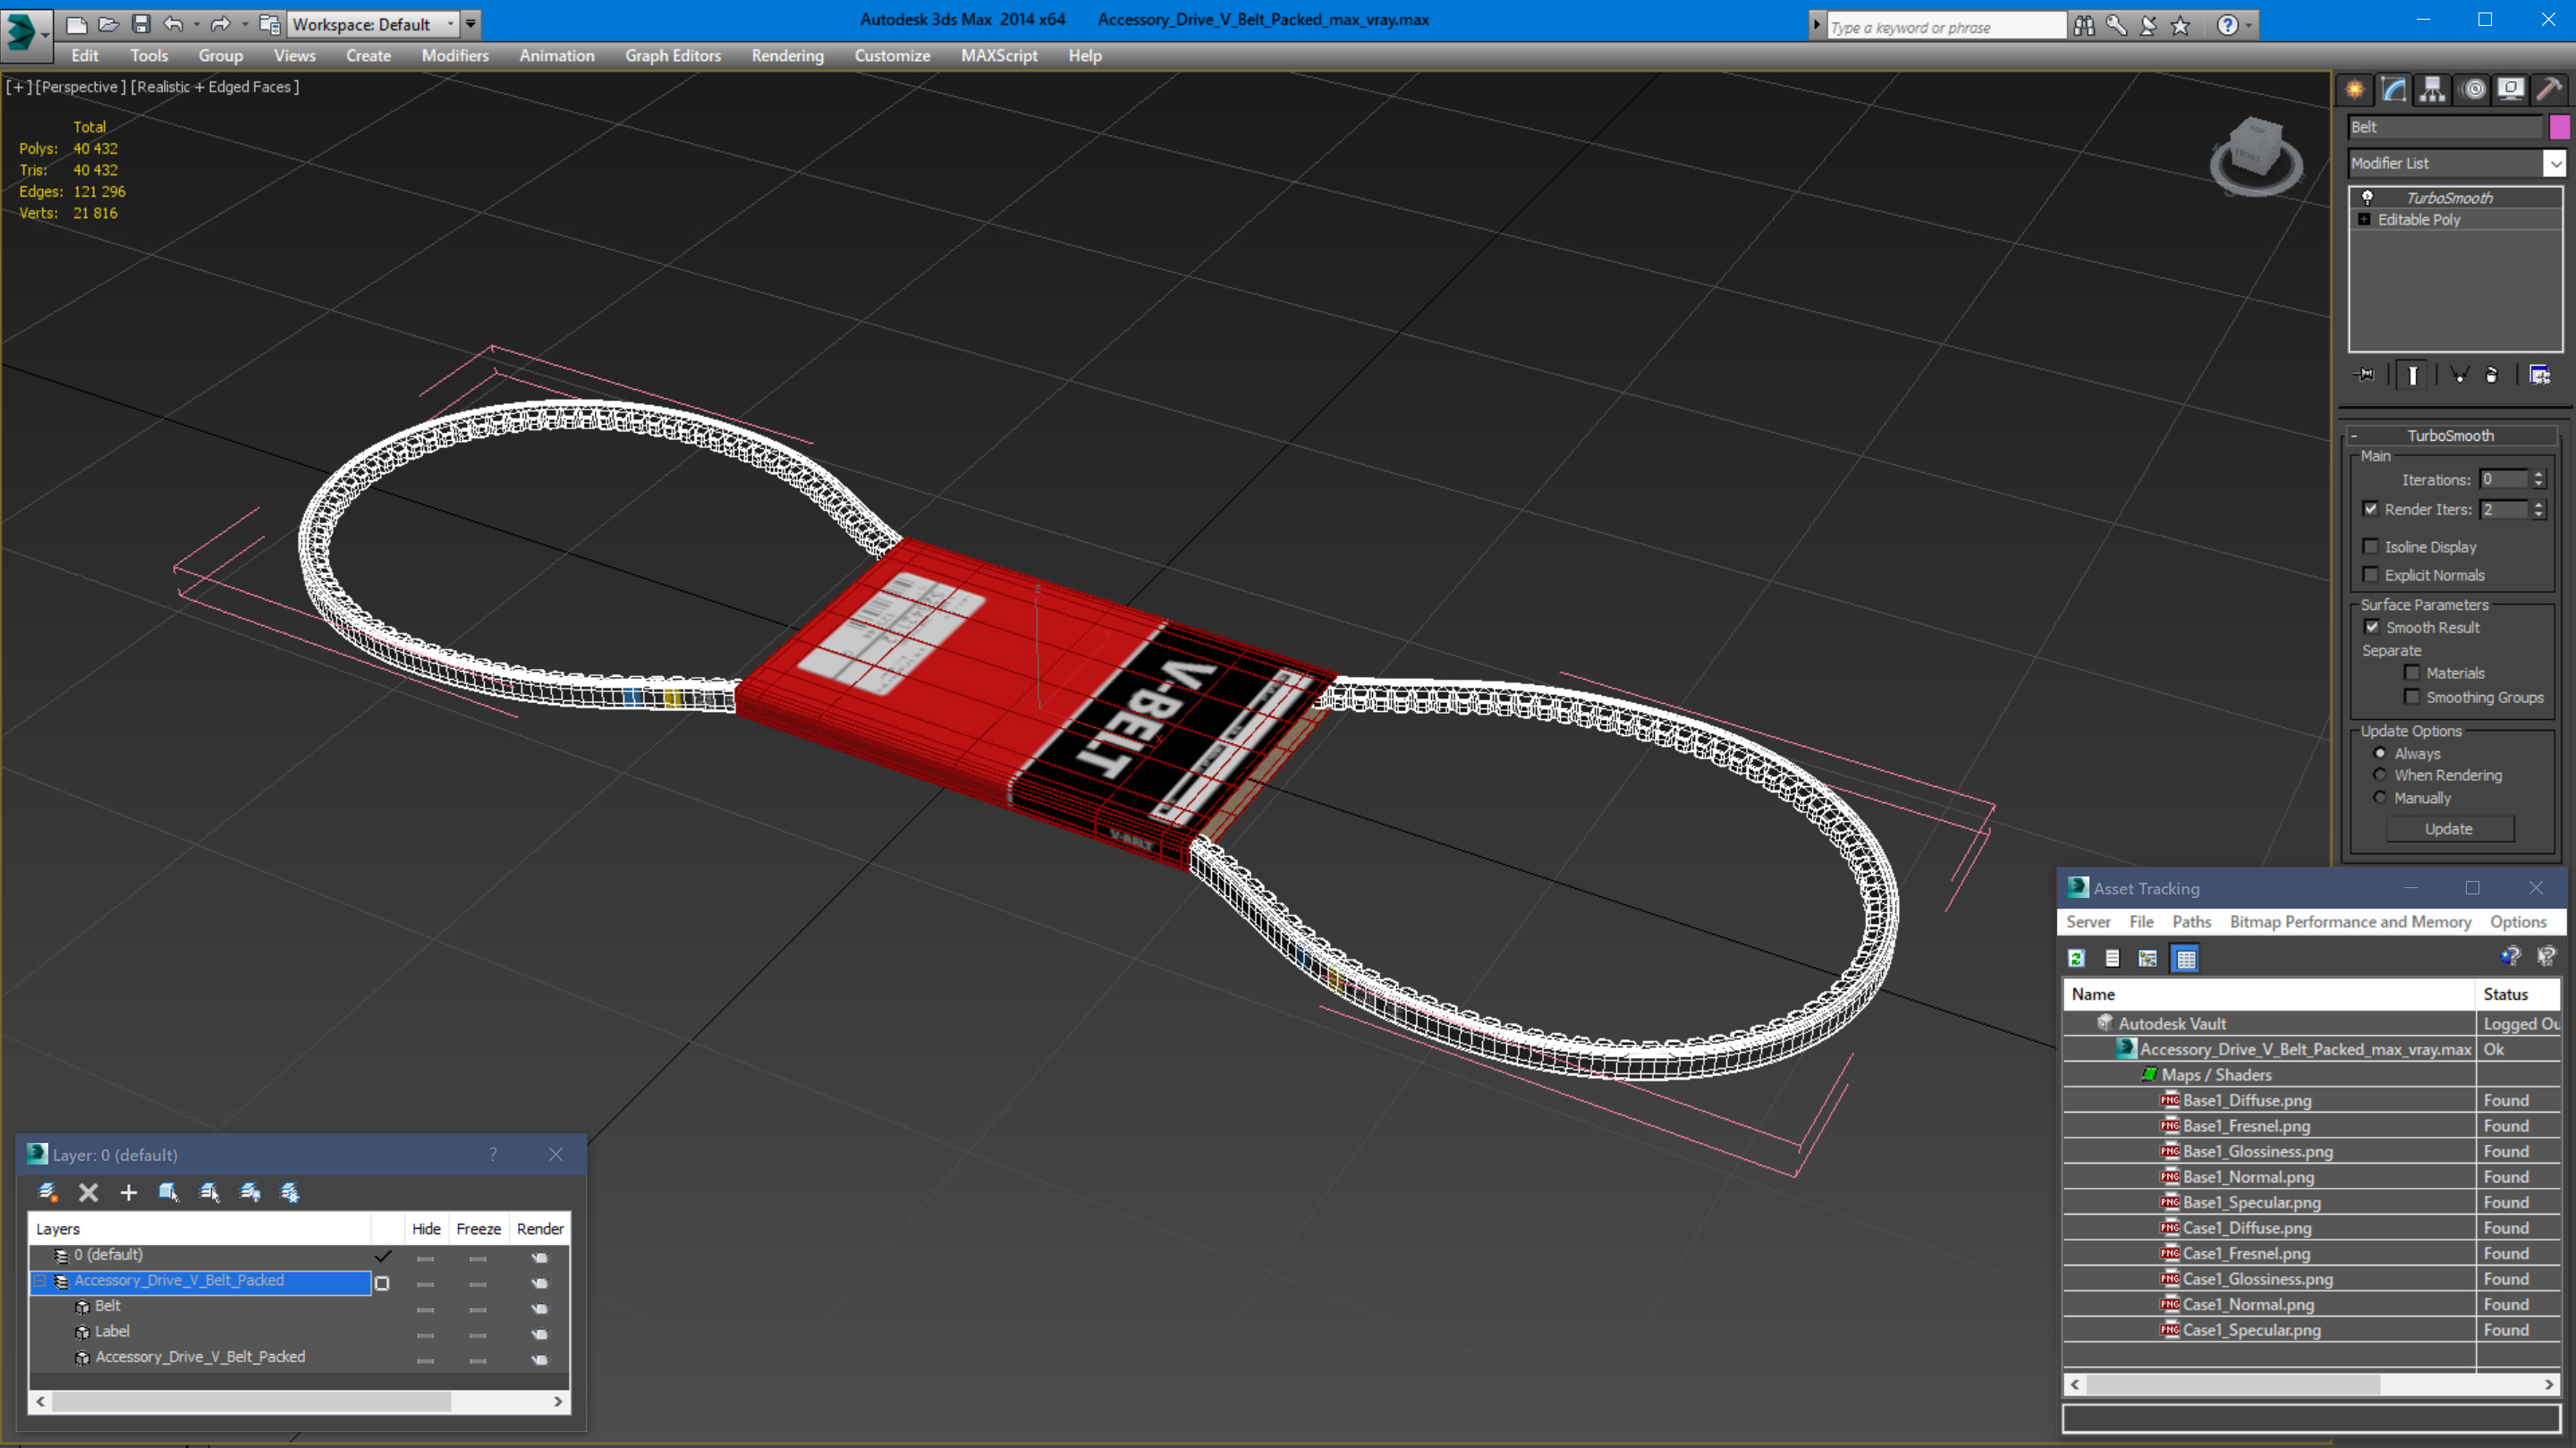This screenshot has height=1448, width=2576.
Task: Enable Isoline Display checkbox
Action: point(2370,546)
